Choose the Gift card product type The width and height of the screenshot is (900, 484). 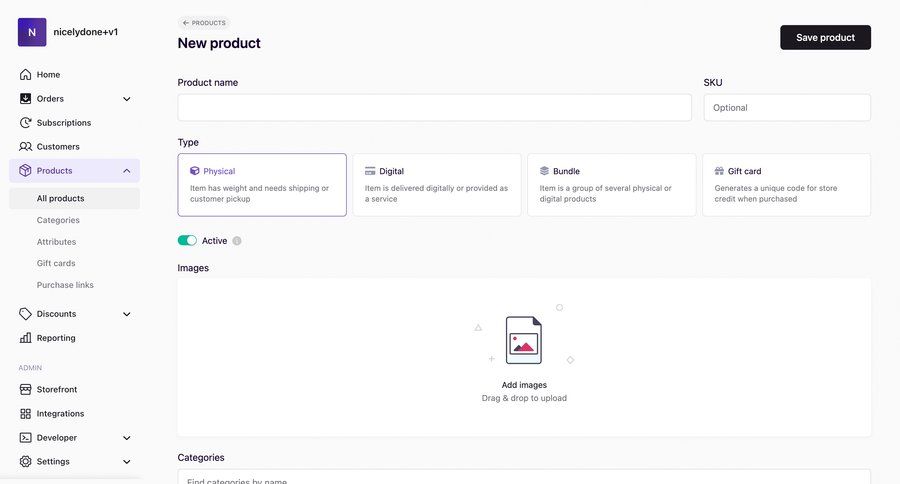[x=786, y=184]
